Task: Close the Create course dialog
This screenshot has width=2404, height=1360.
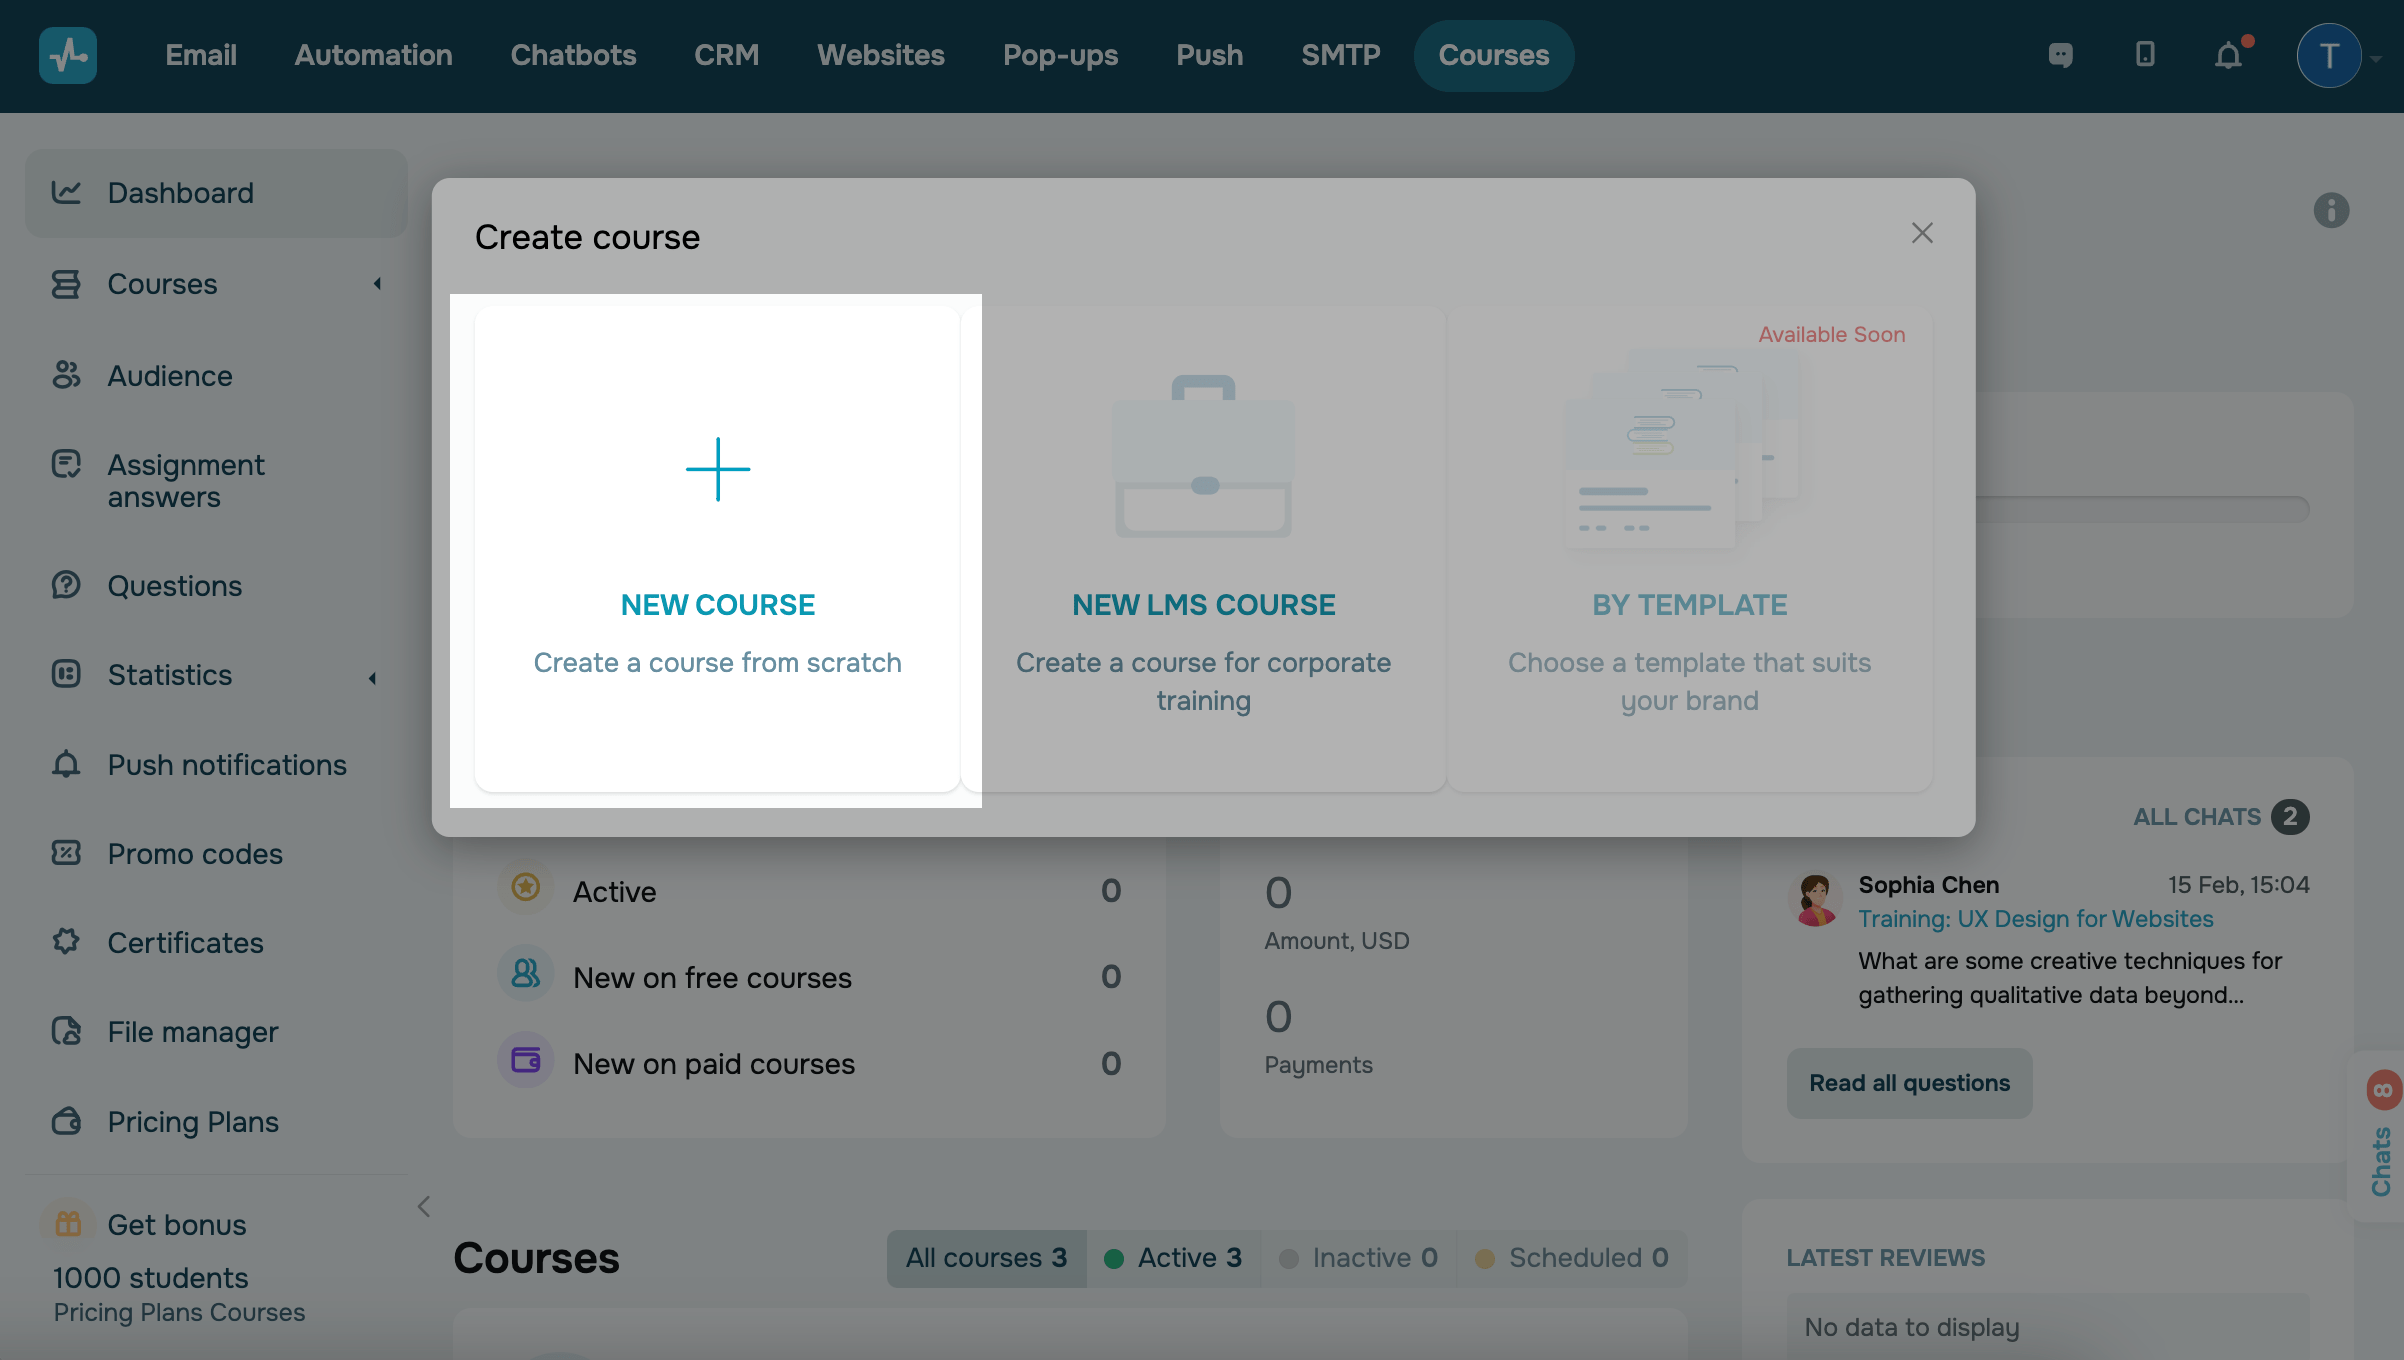Action: 1921,233
